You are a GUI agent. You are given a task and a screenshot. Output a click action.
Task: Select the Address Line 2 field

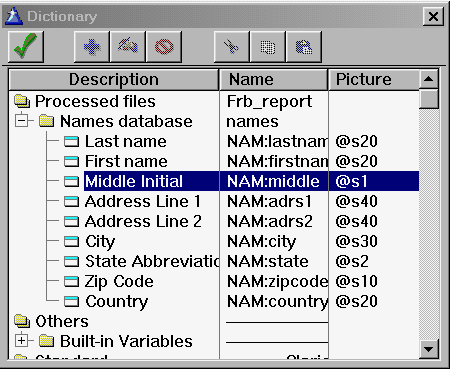[x=143, y=221]
